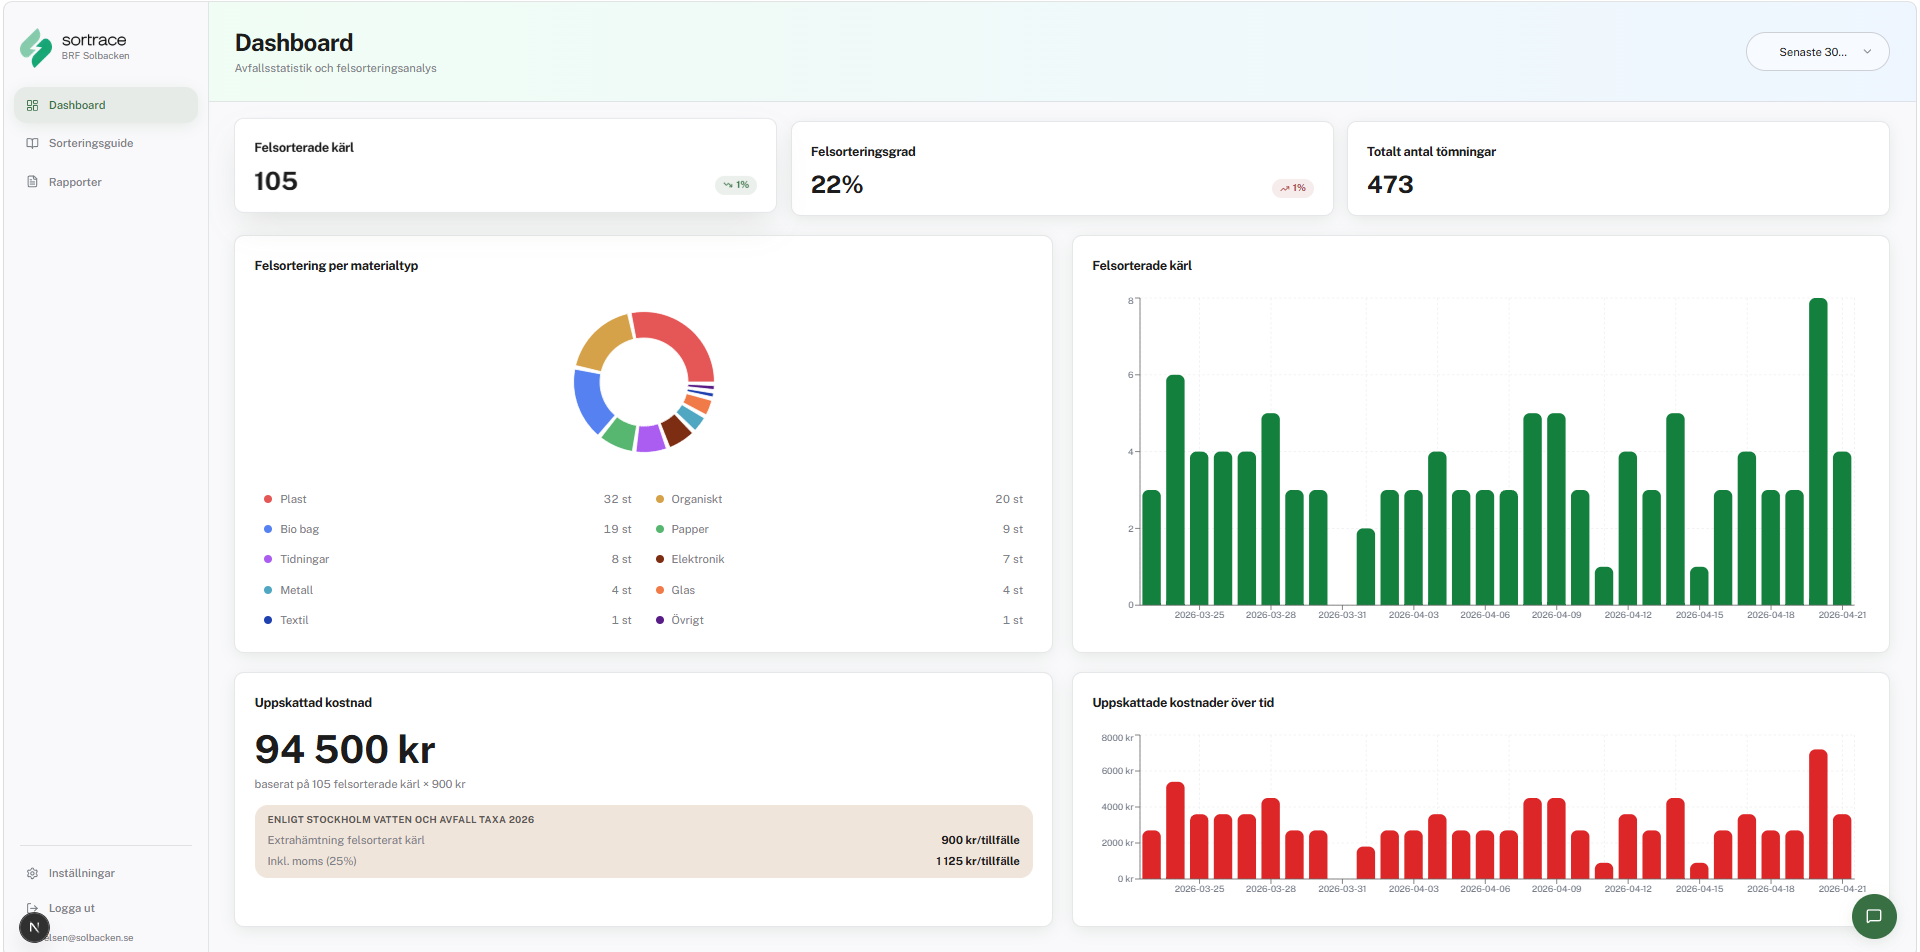Expand the chevron on the date range selector
This screenshot has height=952, width=1920.
(x=1866, y=51)
